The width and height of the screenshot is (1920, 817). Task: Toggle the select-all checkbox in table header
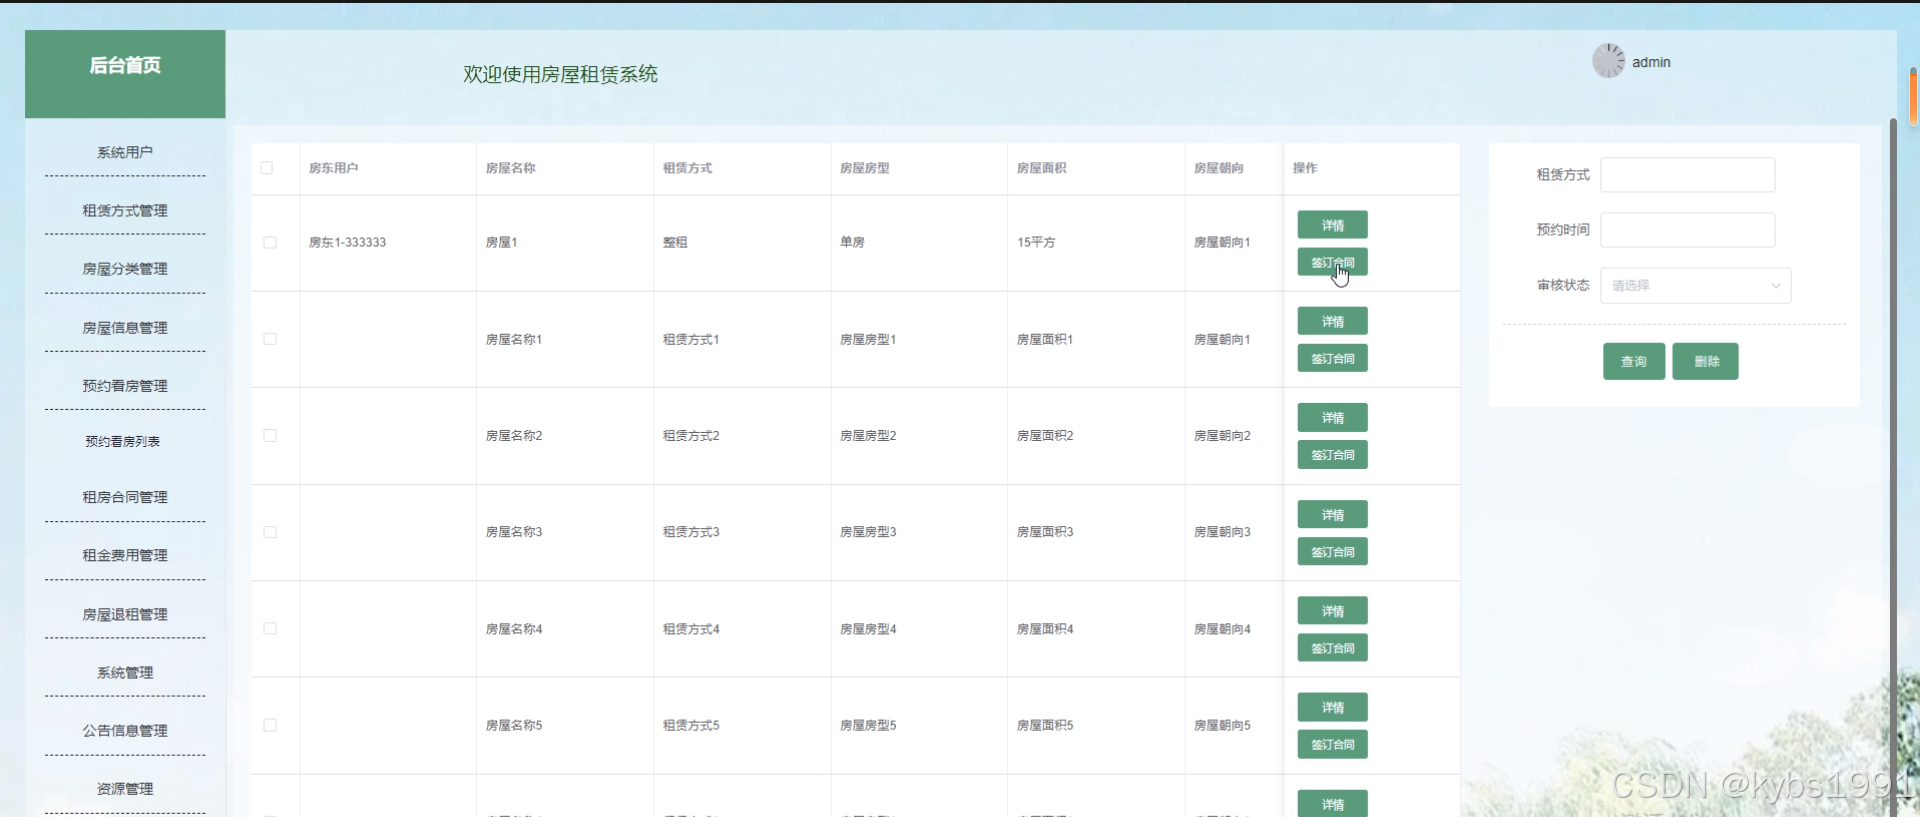pyautogui.click(x=267, y=168)
